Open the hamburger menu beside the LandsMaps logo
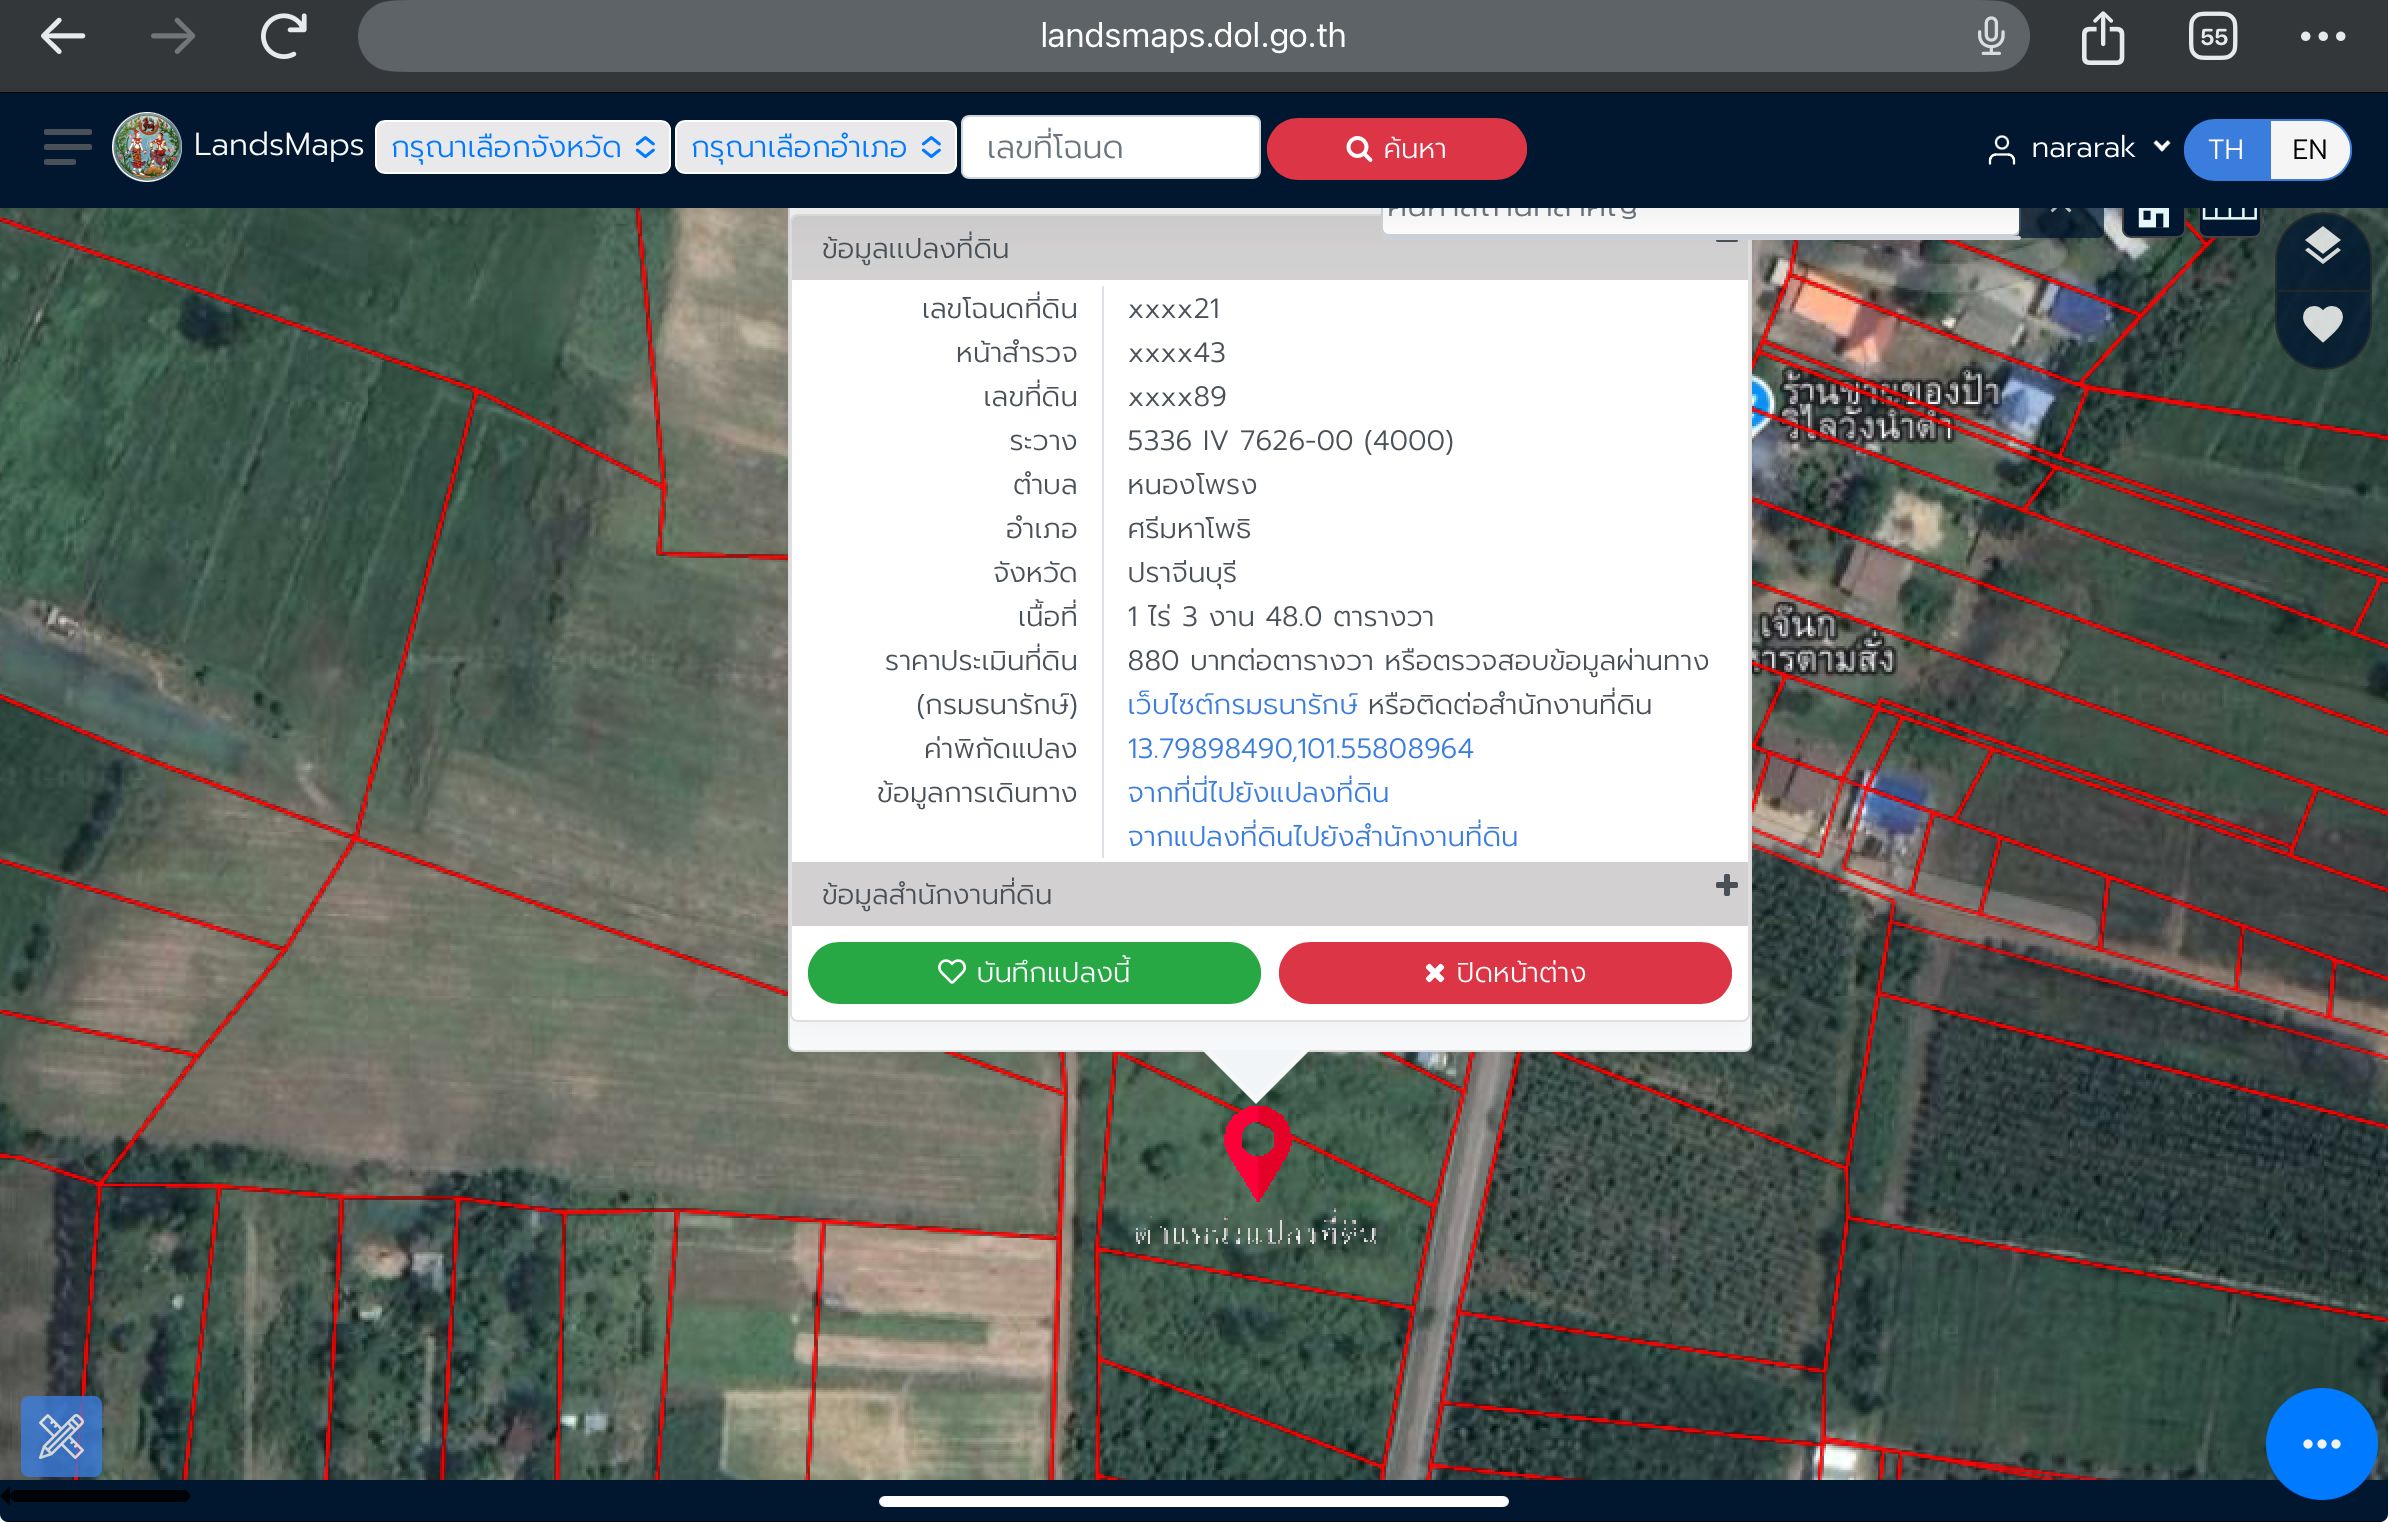This screenshot has height=1522, width=2388. pyautogui.click(x=67, y=147)
